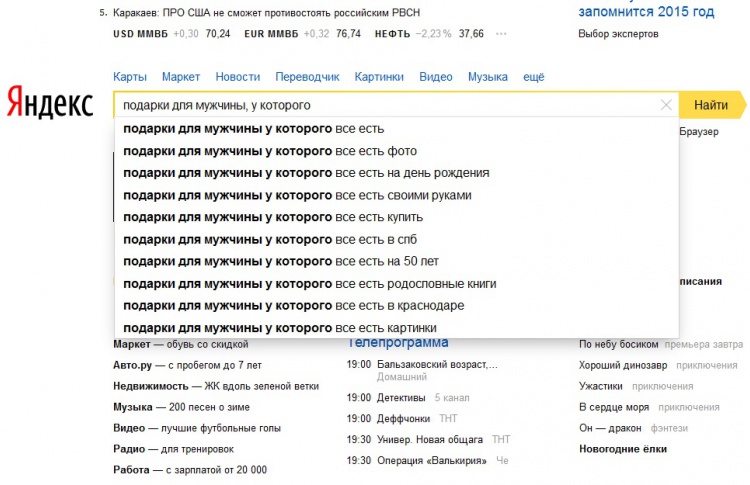750x485 pixels.
Task: Open 'Маркет — обувь со скидкой' link
Action: pyautogui.click(x=181, y=344)
